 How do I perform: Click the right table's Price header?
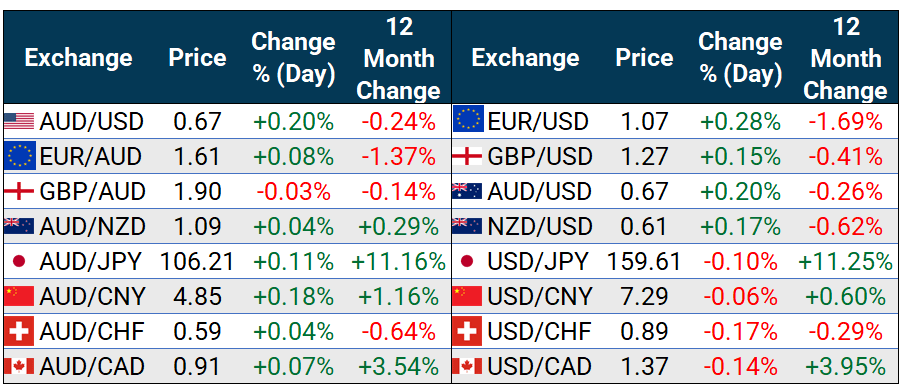[x=644, y=58]
